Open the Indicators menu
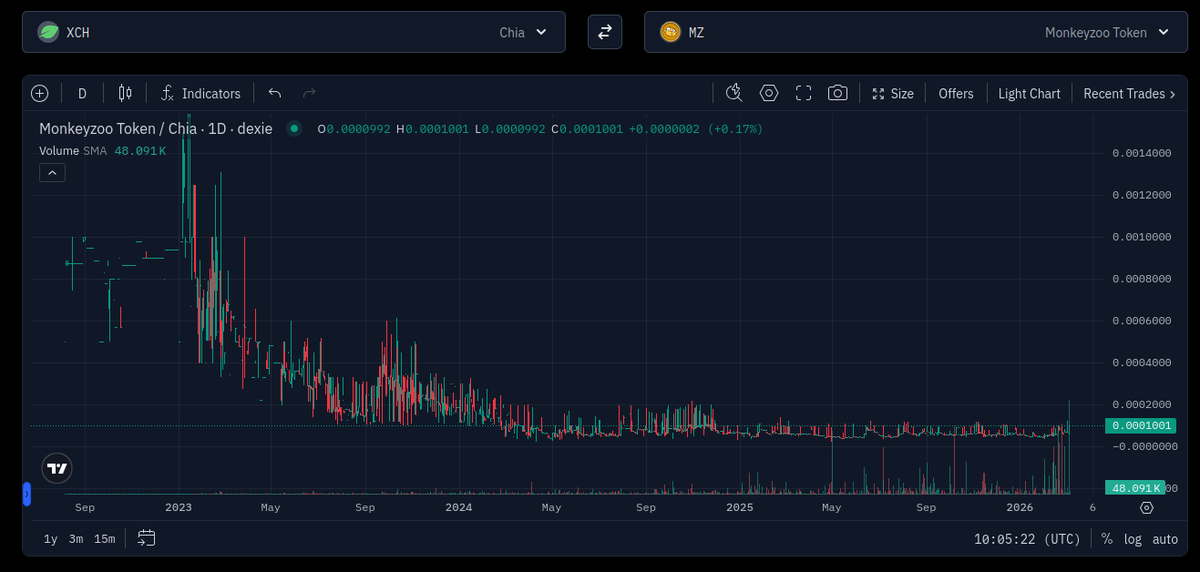Screen dimensions: 1200x572 (201, 93)
